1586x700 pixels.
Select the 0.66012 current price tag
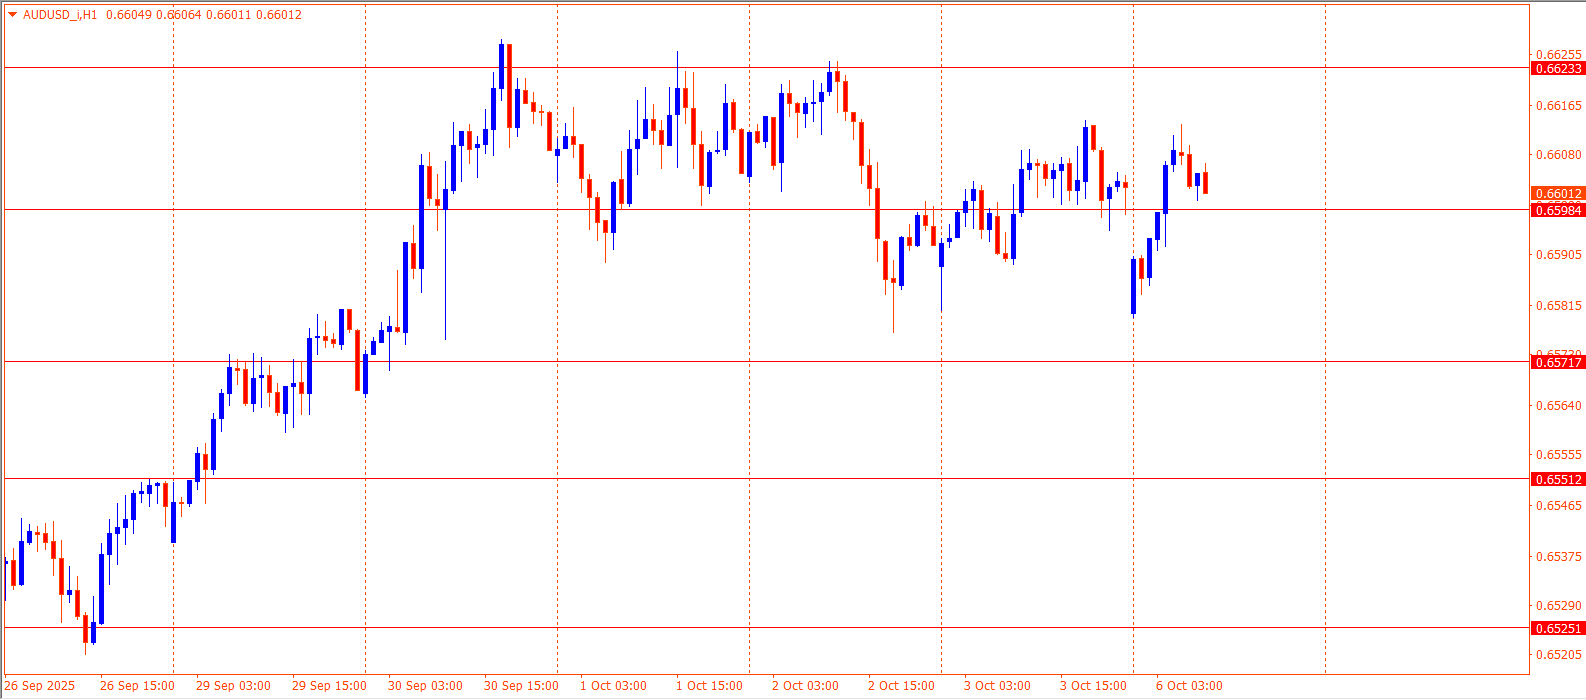click(x=1557, y=194)
